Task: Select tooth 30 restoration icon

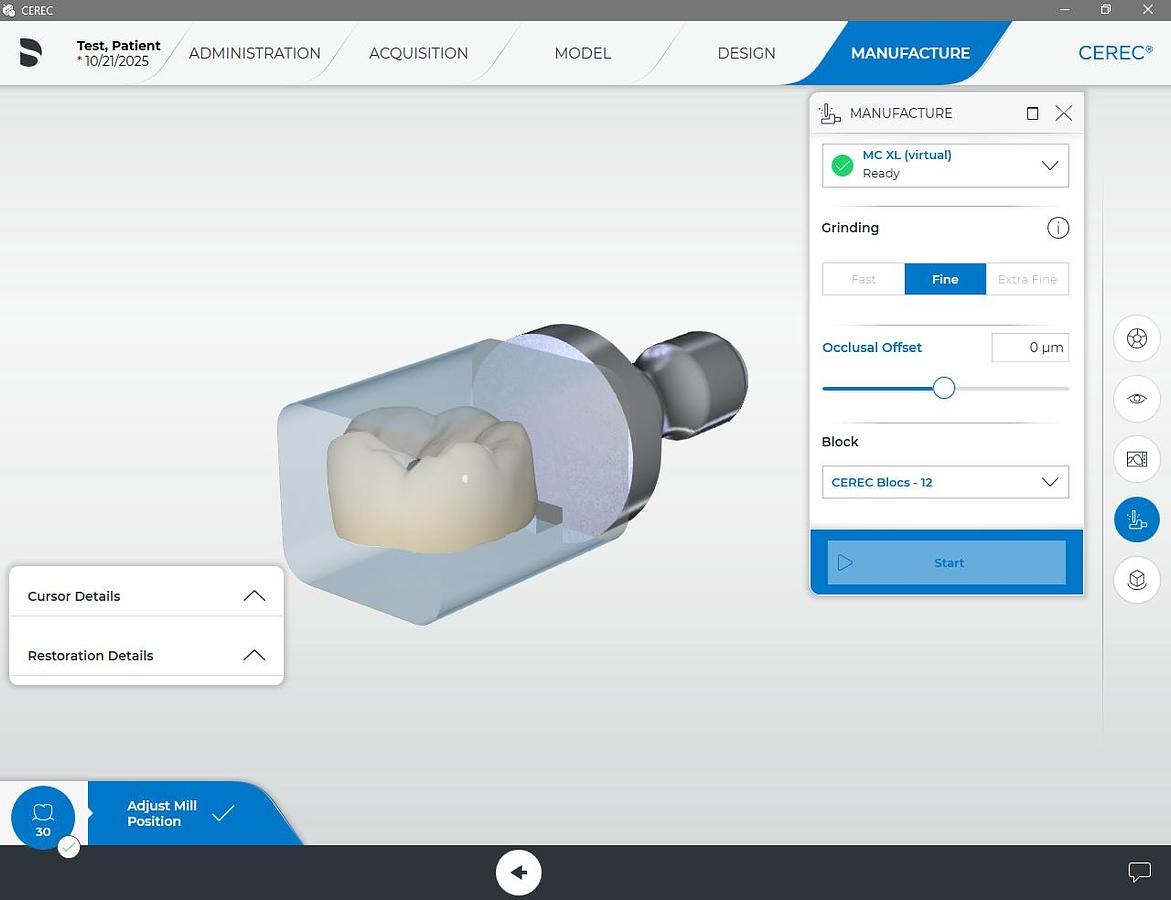Action: pyautogui.click(x=43, y=818)
